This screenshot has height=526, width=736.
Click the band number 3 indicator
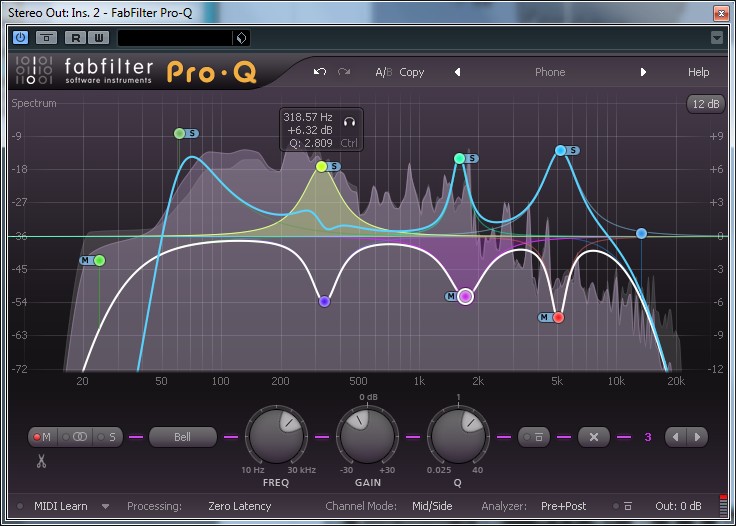tap(648, 437)
